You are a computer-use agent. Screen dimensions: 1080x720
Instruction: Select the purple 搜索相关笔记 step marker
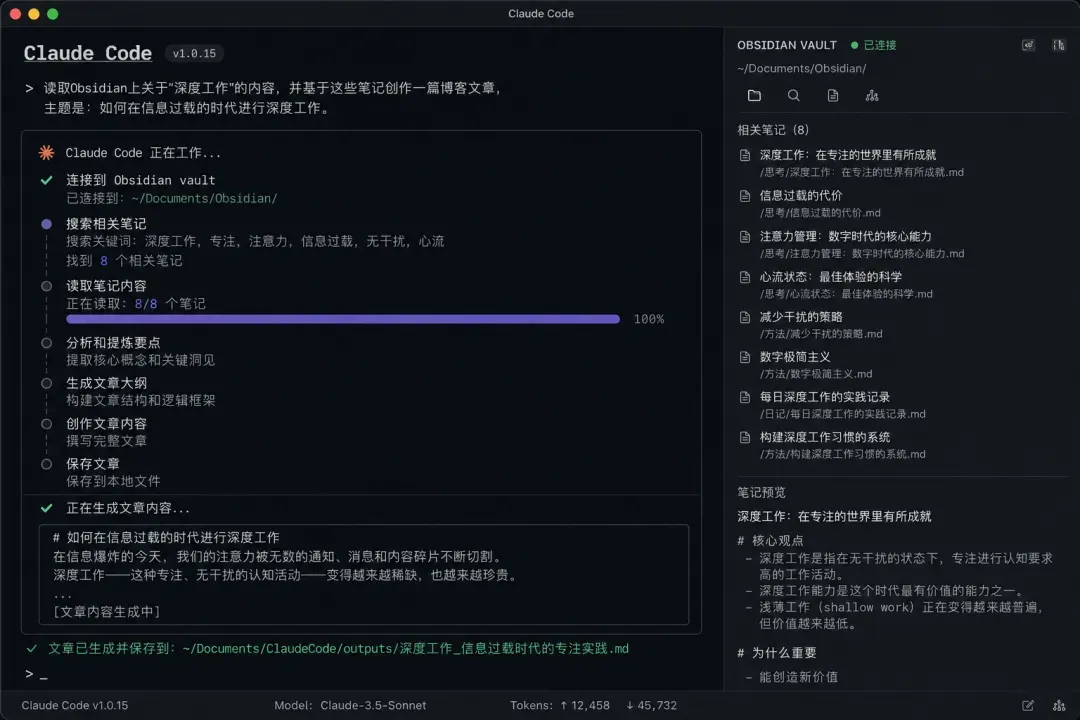[46, 224]
